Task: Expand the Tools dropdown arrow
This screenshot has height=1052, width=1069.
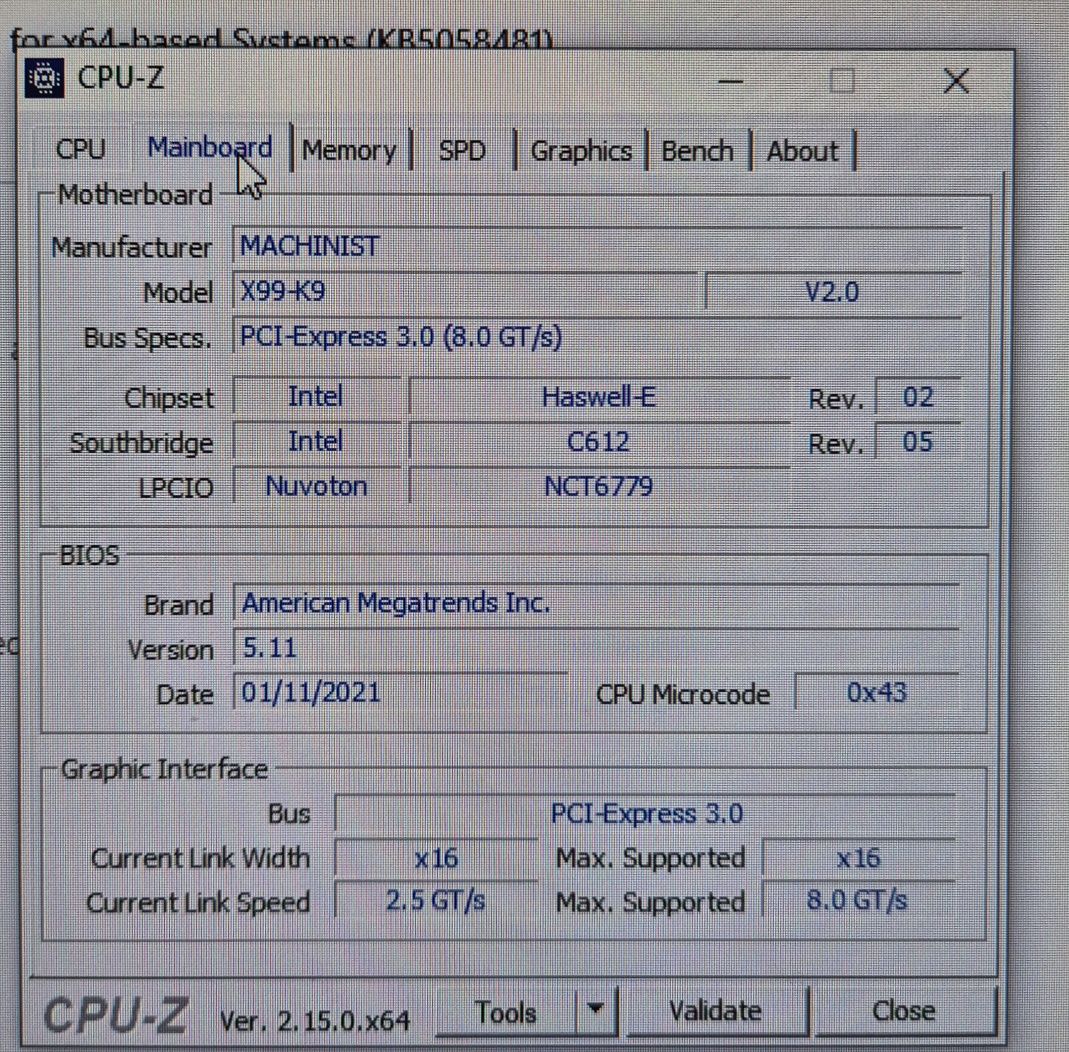Action: click(x=596, y=1010)
